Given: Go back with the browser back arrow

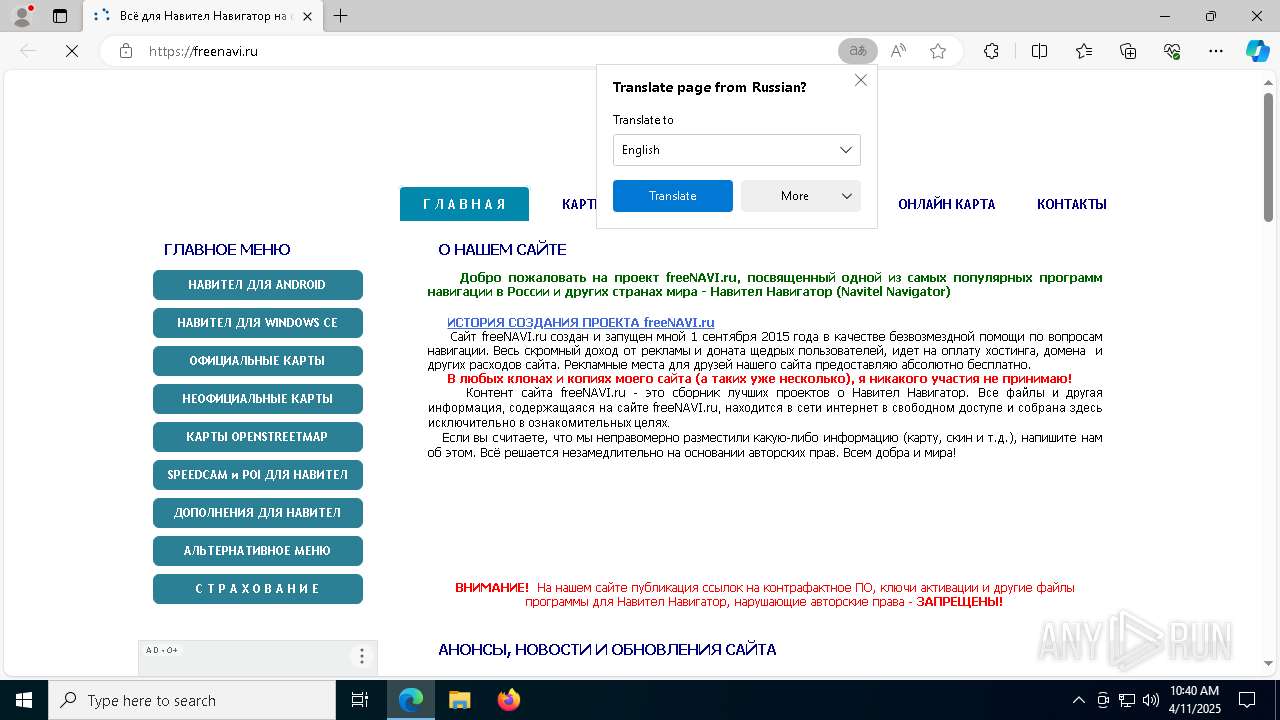Looking at the screenshot, I should coord(28,51).
